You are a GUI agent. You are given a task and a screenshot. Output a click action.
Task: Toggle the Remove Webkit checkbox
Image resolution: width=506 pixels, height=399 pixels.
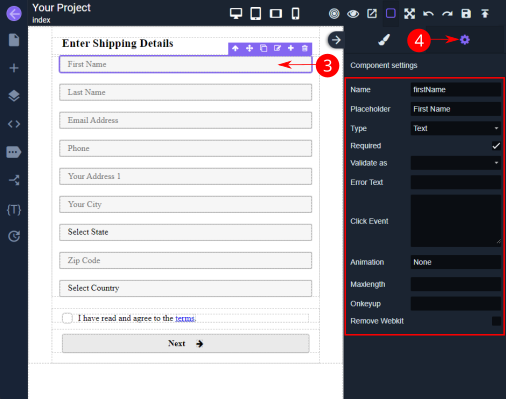tap(496, 321)
